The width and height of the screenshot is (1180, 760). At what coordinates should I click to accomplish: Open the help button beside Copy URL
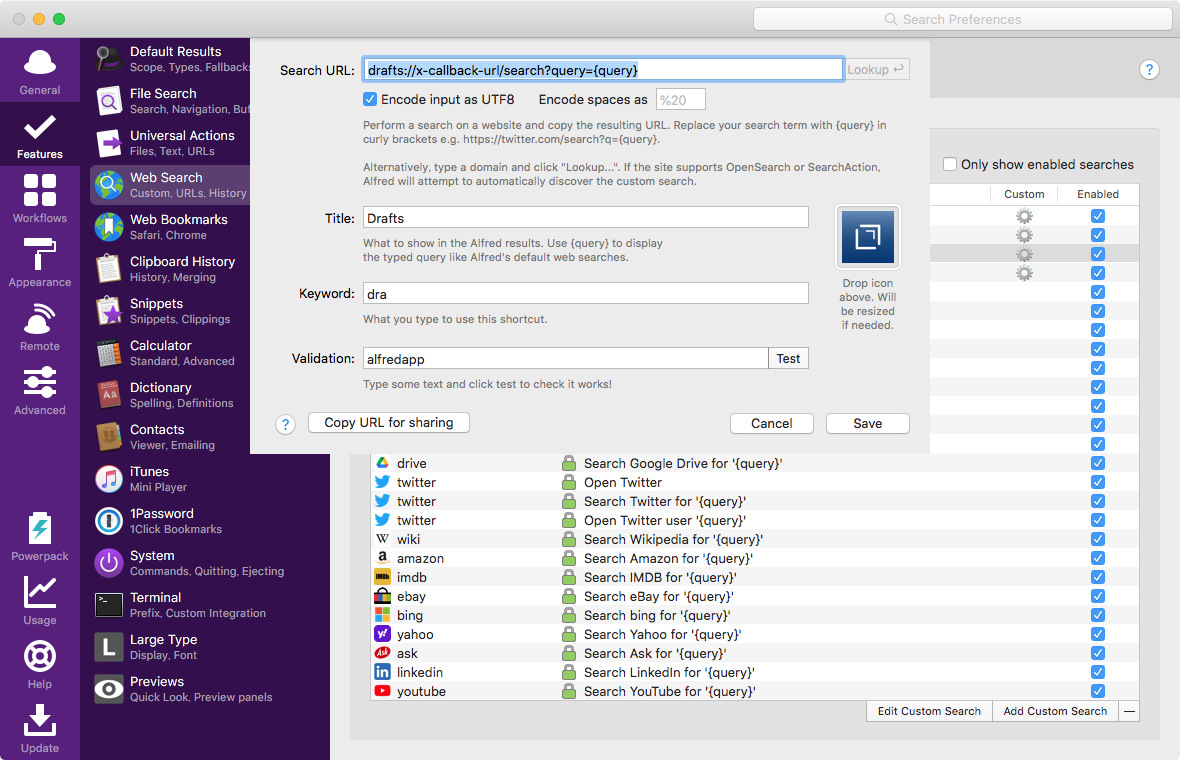285,424
